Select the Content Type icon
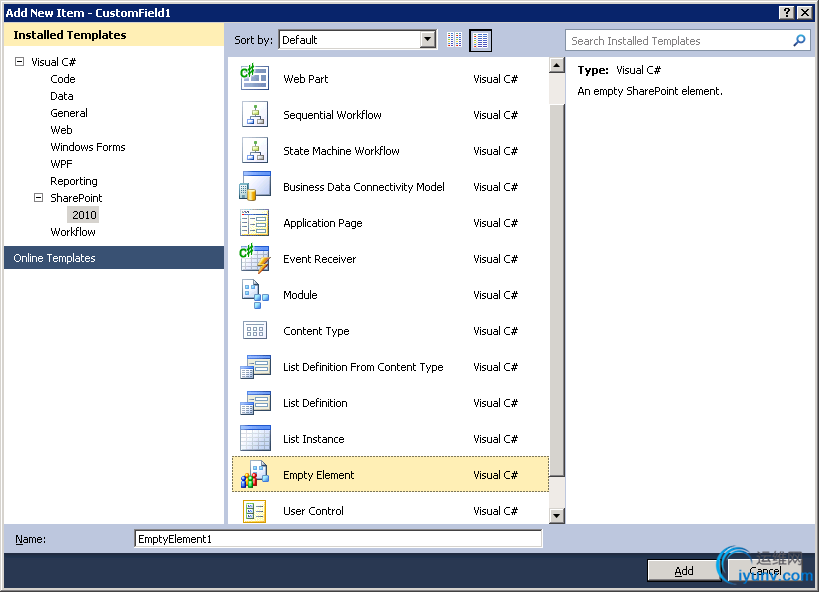 pyautogui.click(x=255, y=331)
